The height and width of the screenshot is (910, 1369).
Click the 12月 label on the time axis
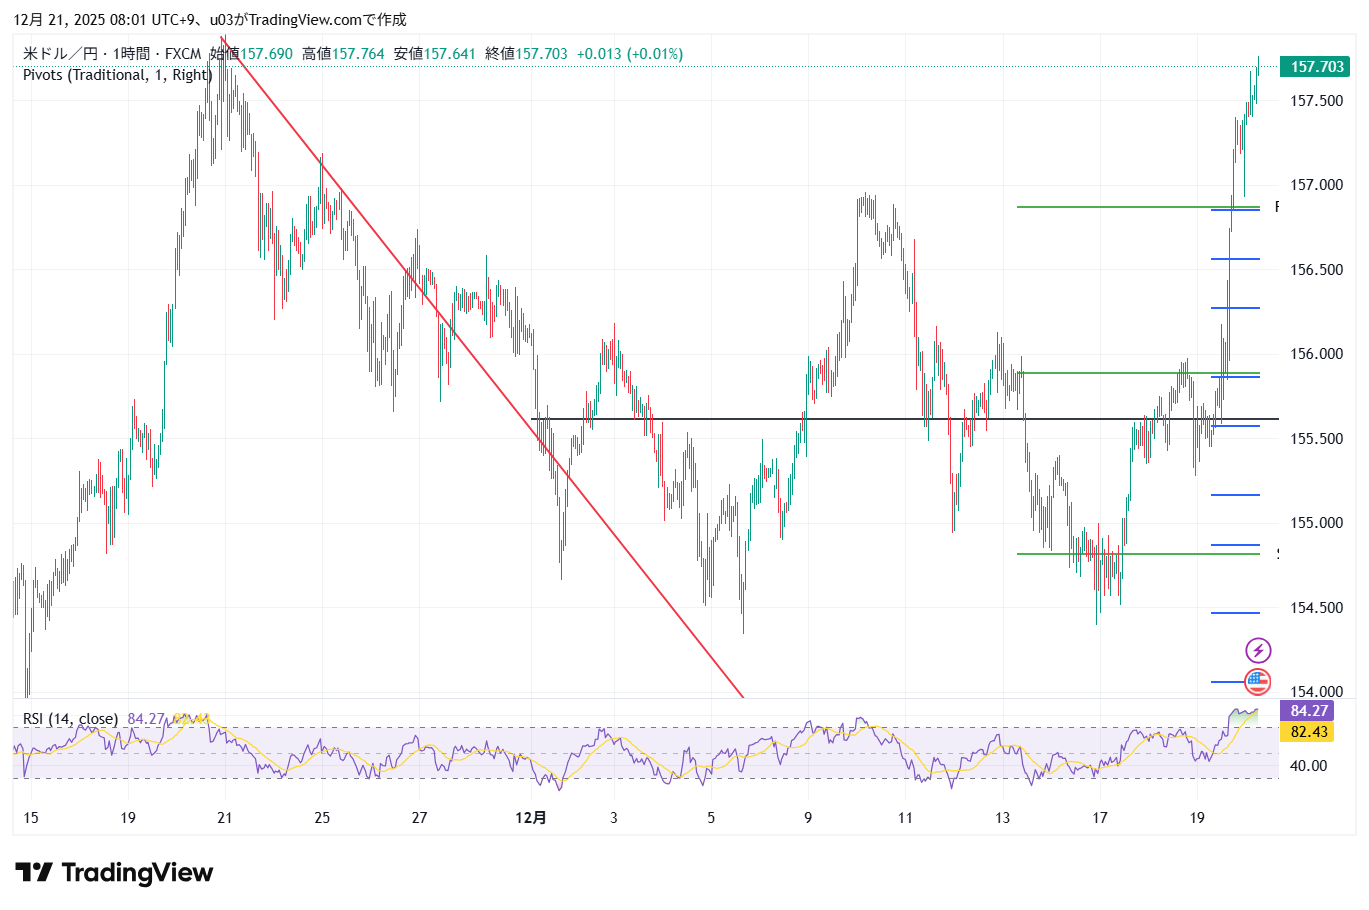coord(531,818)
